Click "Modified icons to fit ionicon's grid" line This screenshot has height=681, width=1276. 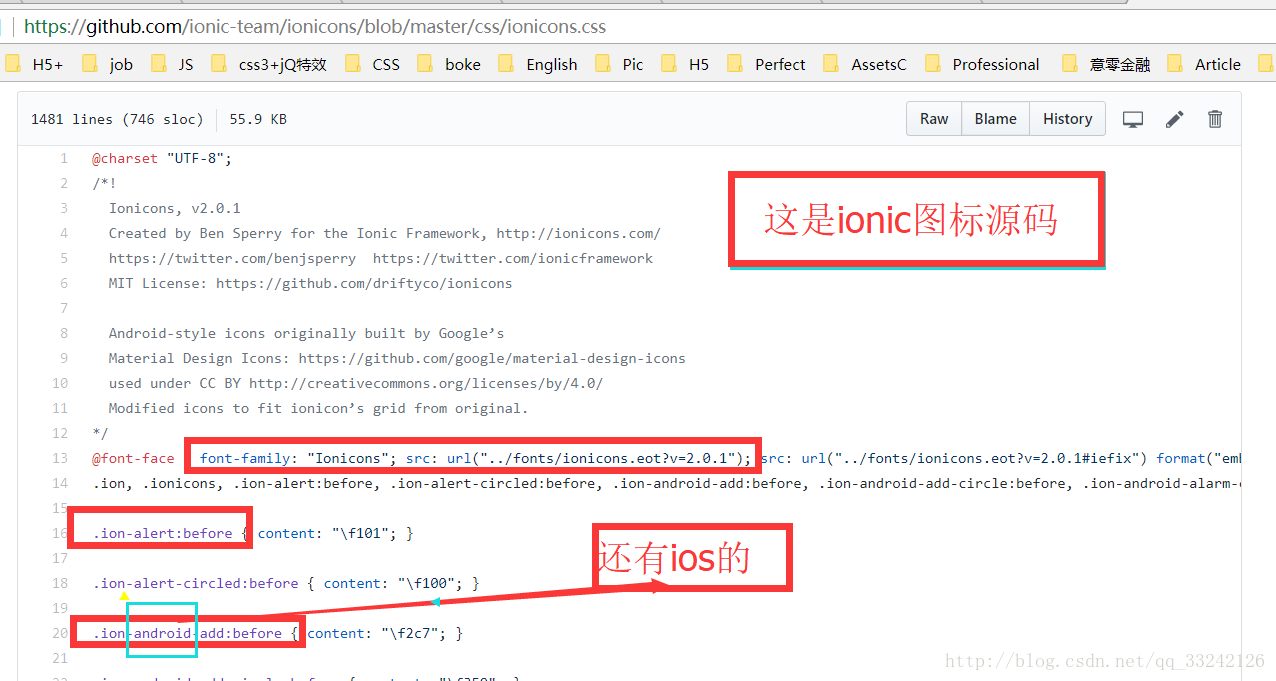click(x=318, y=408)
